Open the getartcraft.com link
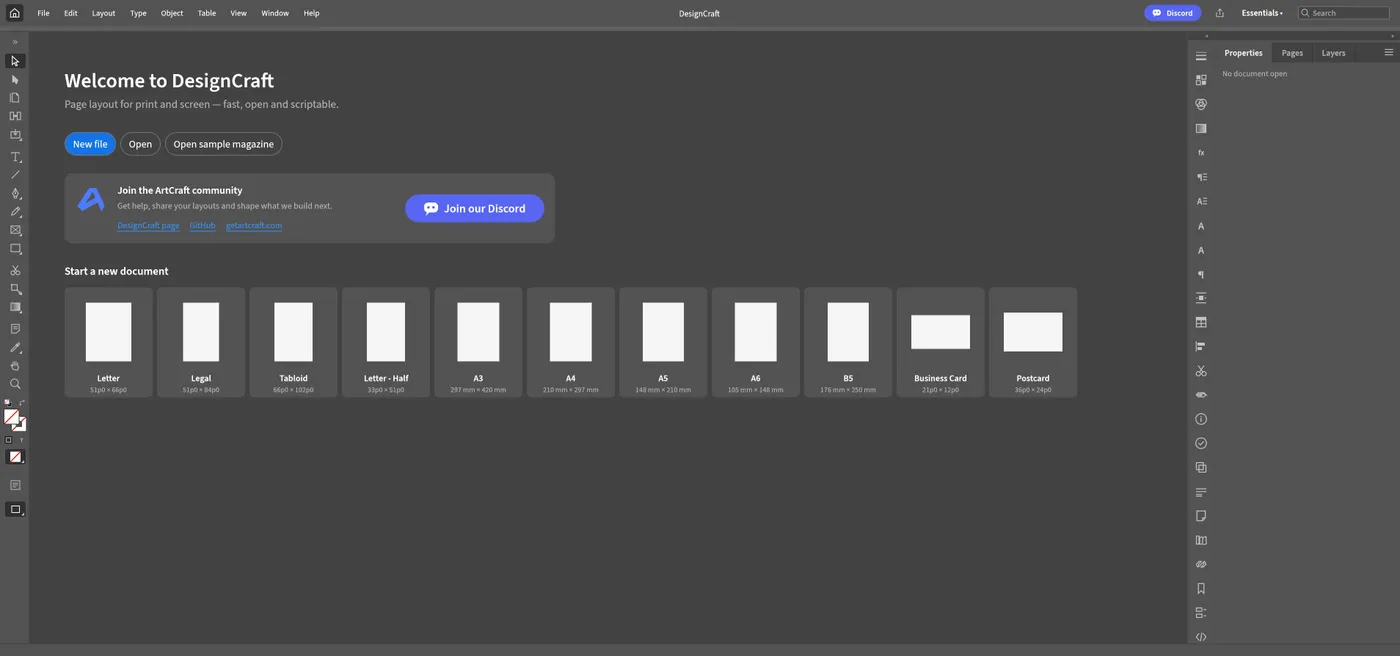 tap(254, 226)
